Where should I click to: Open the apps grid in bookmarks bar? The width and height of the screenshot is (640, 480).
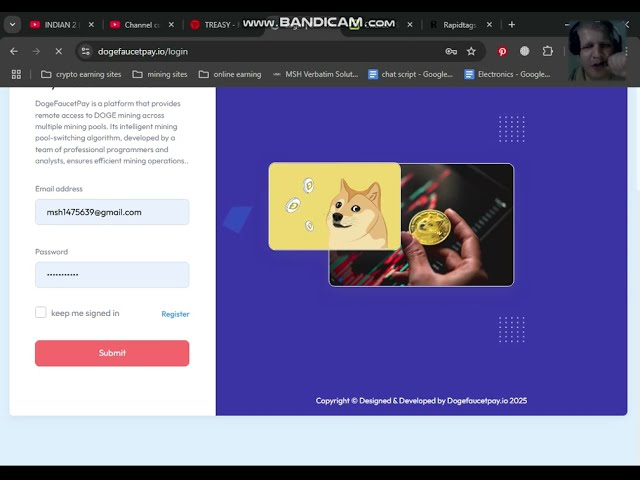point(16,74)
